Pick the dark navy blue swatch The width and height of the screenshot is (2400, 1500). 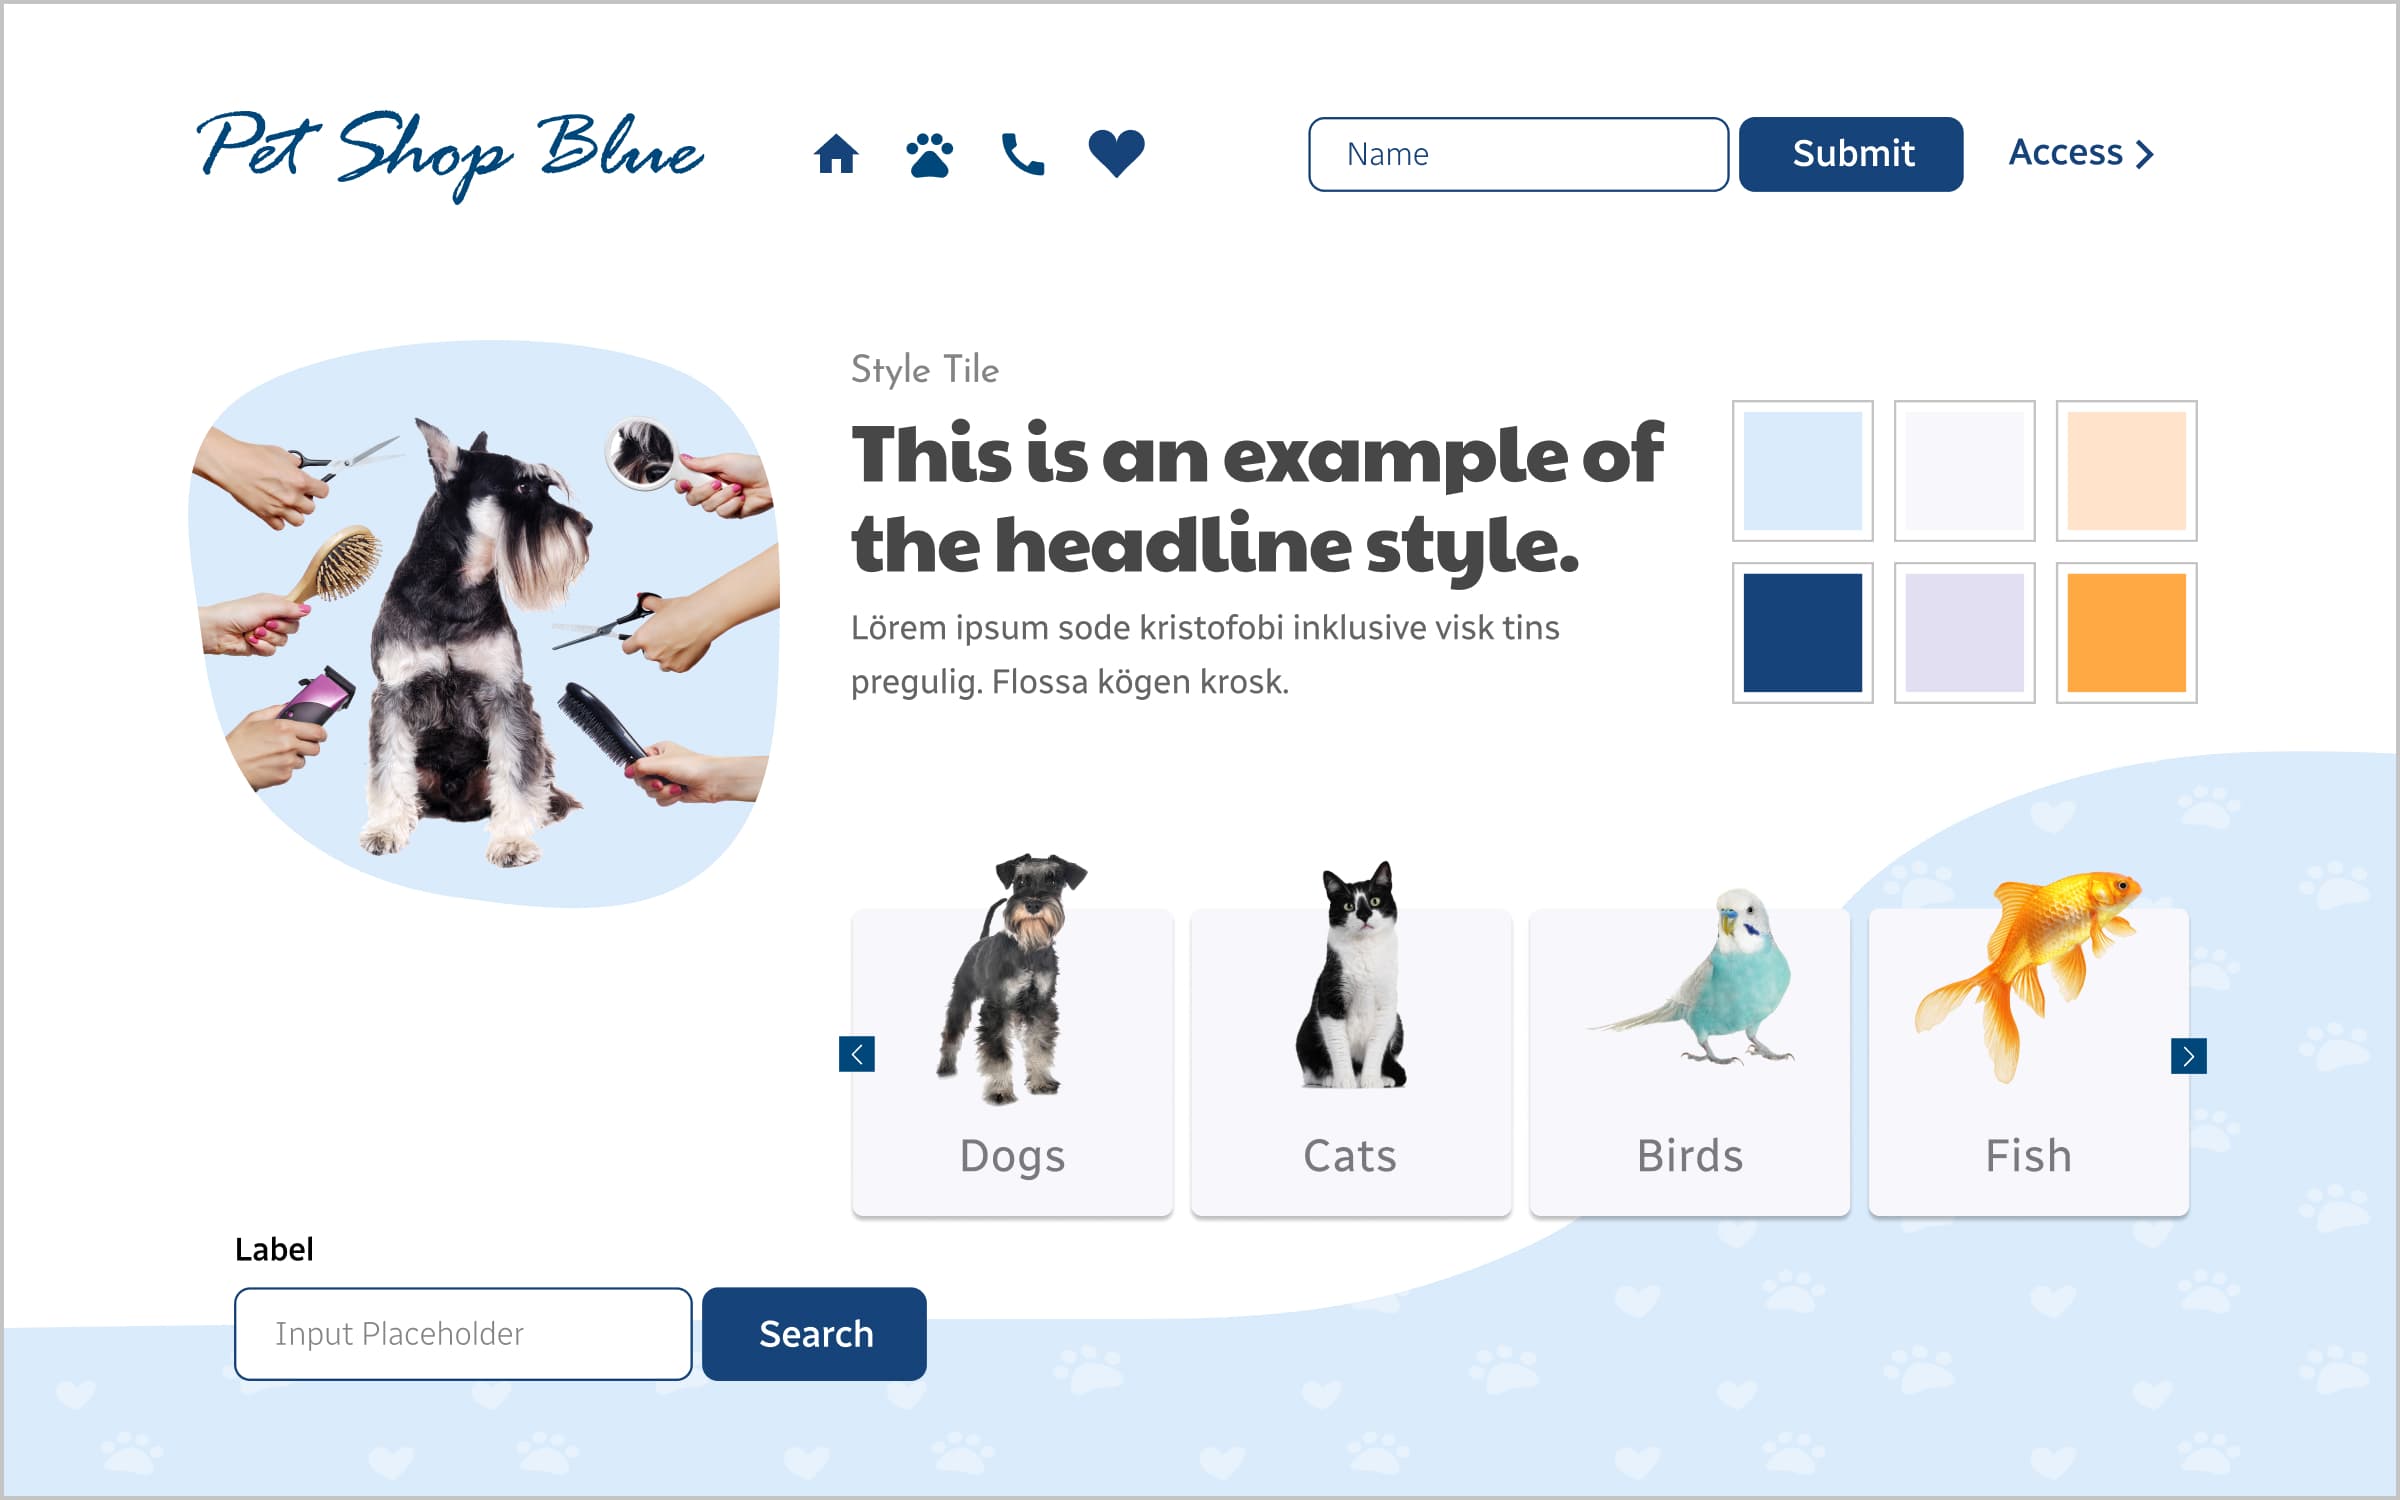tap(1803, 633)
